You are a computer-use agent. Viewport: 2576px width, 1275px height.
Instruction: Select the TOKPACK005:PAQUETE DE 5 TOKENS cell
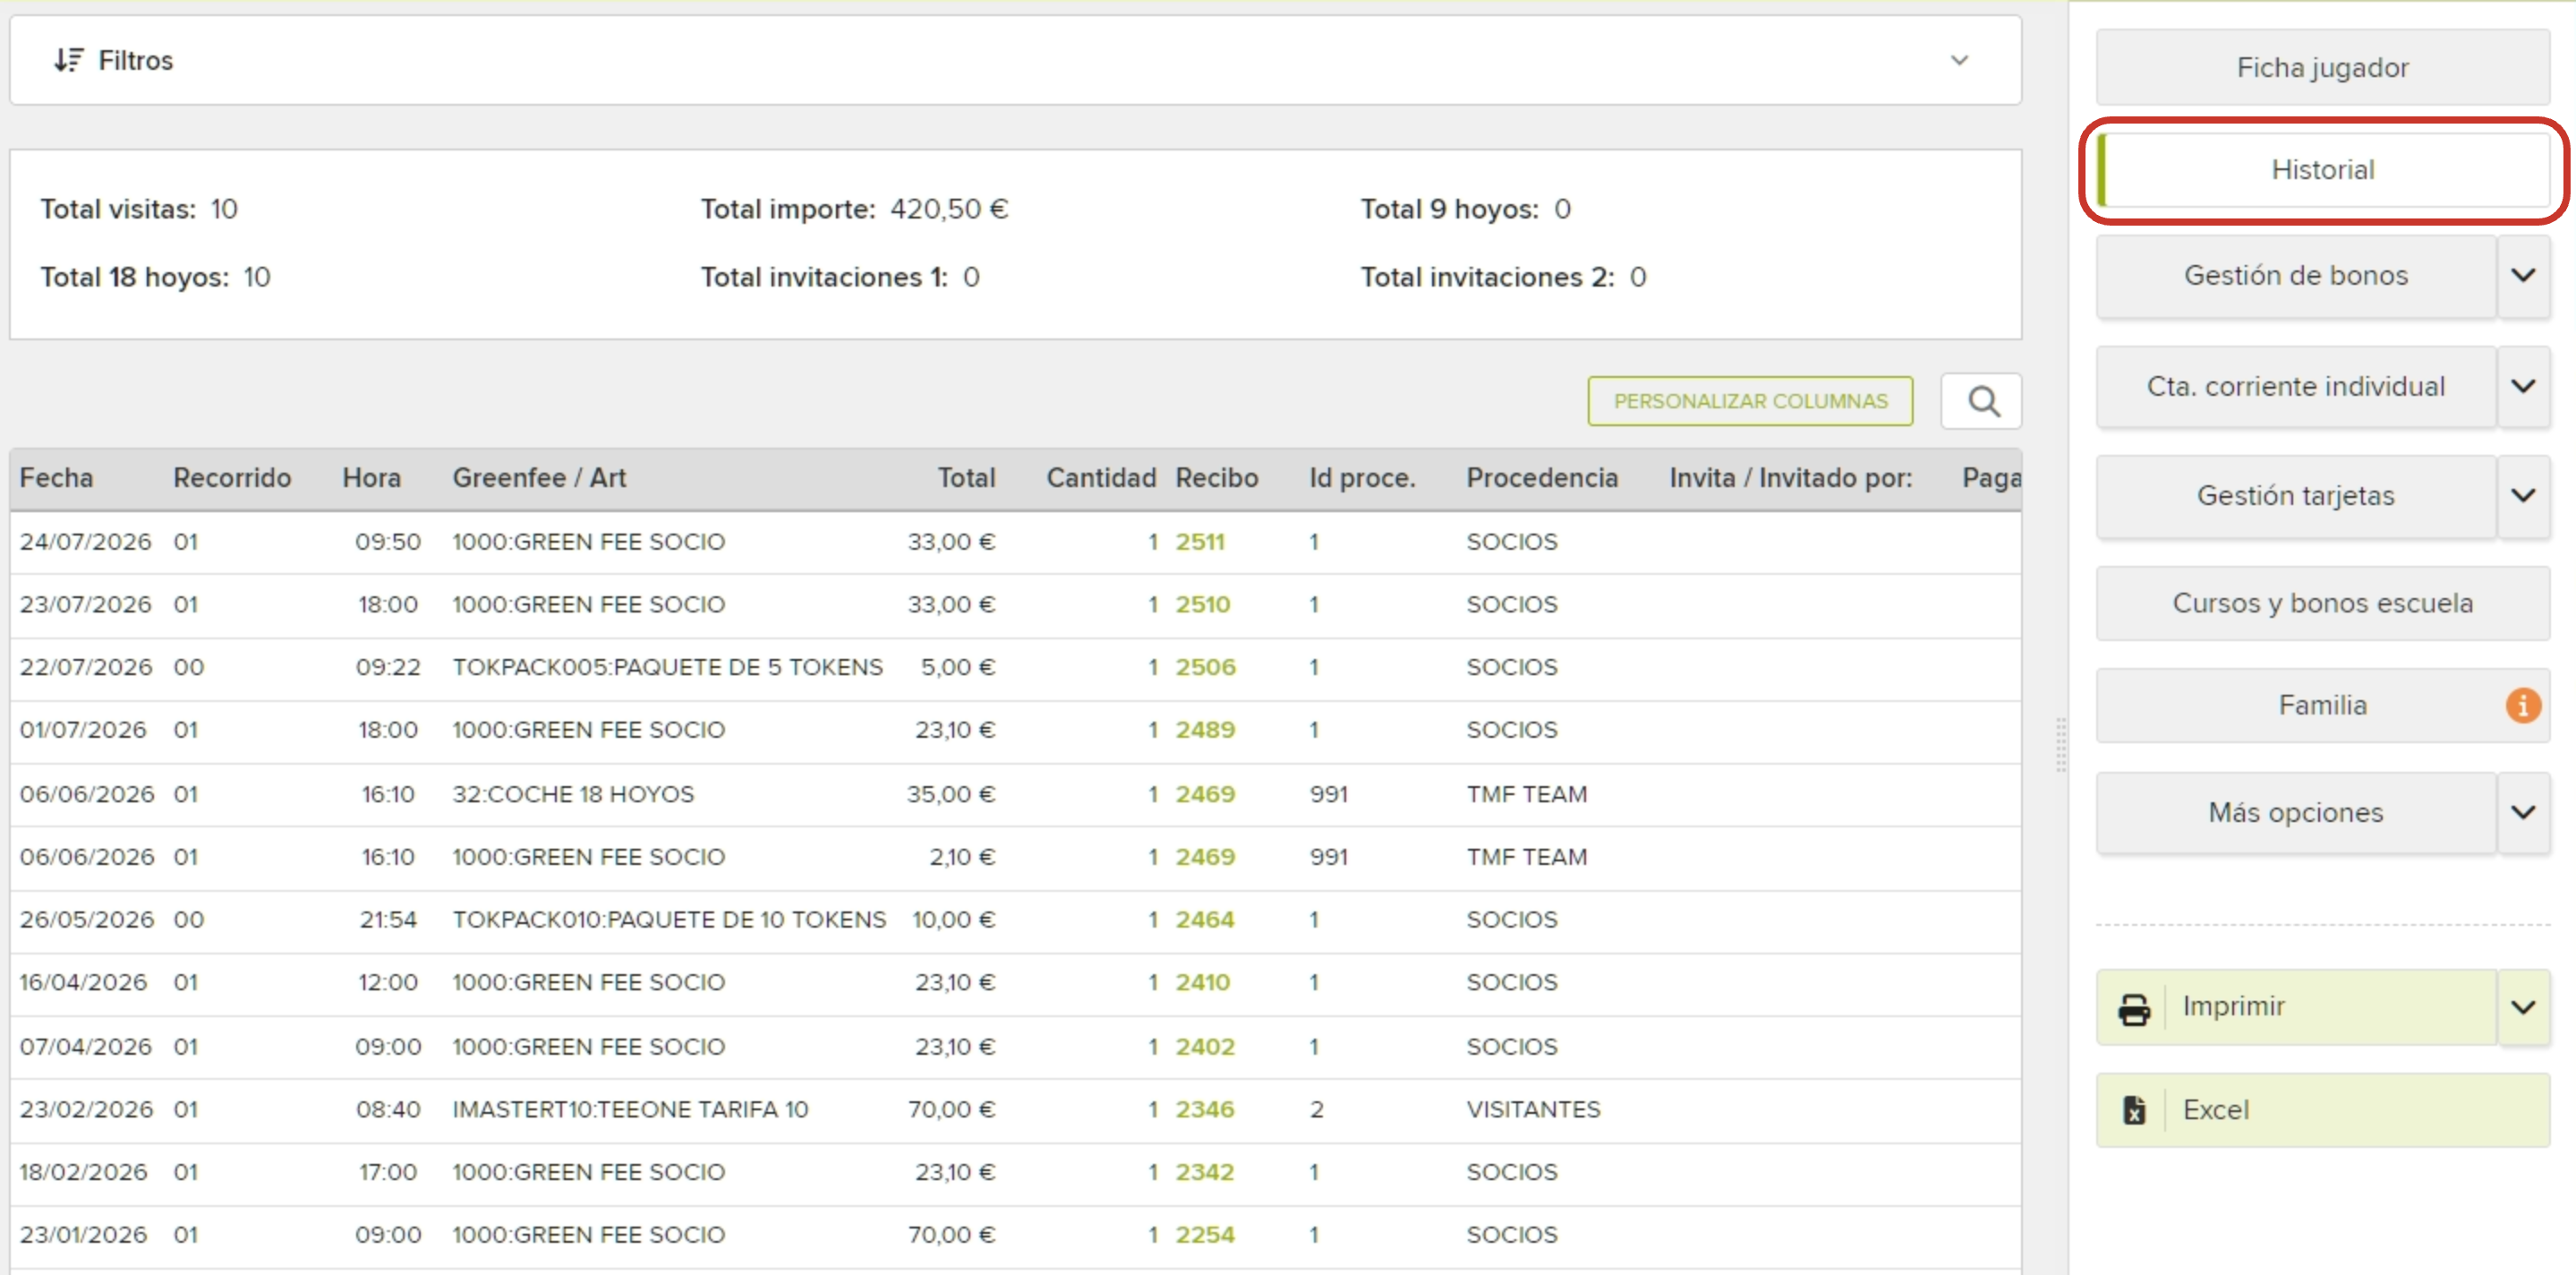[x=667, y=667]
